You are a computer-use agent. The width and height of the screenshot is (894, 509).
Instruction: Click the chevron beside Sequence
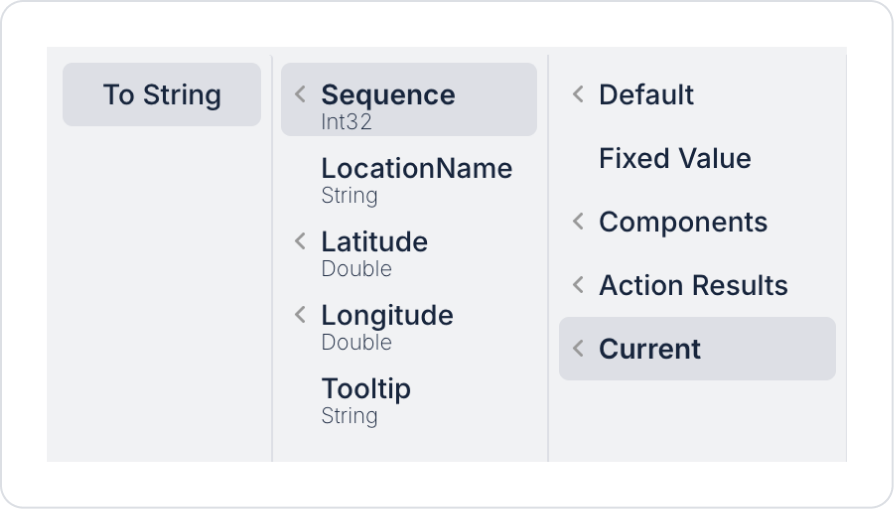300,95
